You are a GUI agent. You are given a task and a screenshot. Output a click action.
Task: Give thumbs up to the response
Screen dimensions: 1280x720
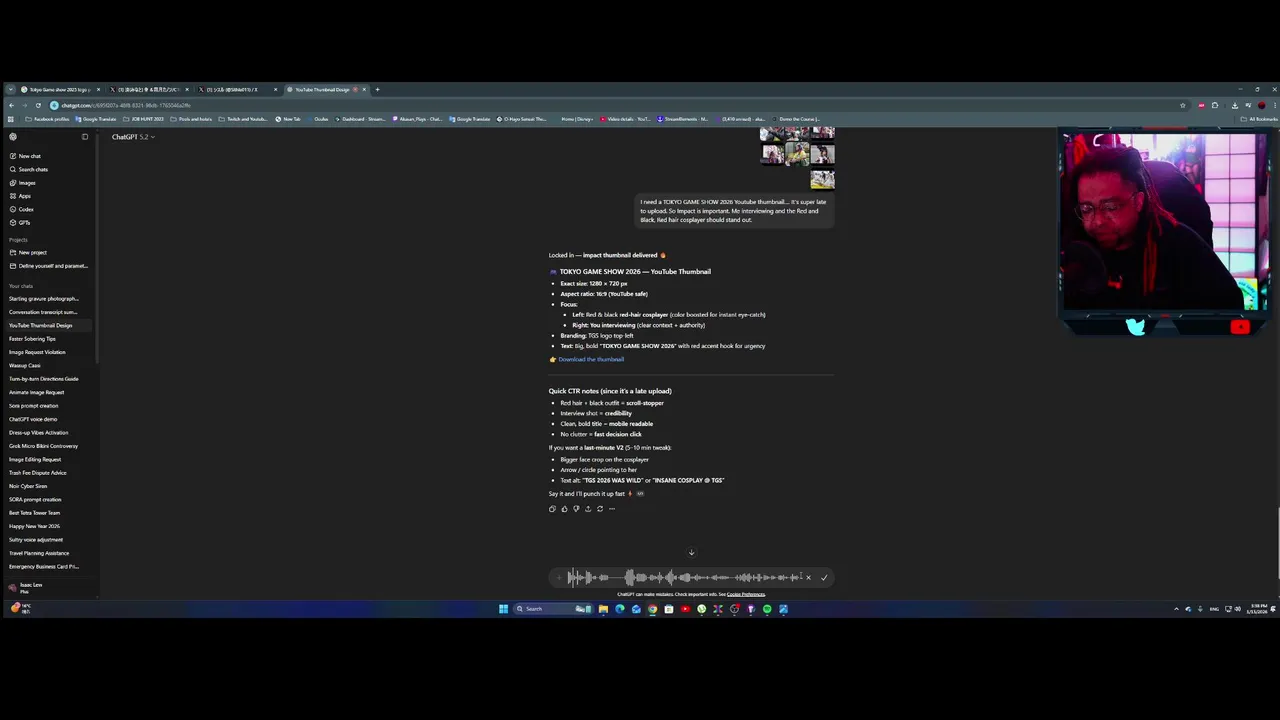564,508
